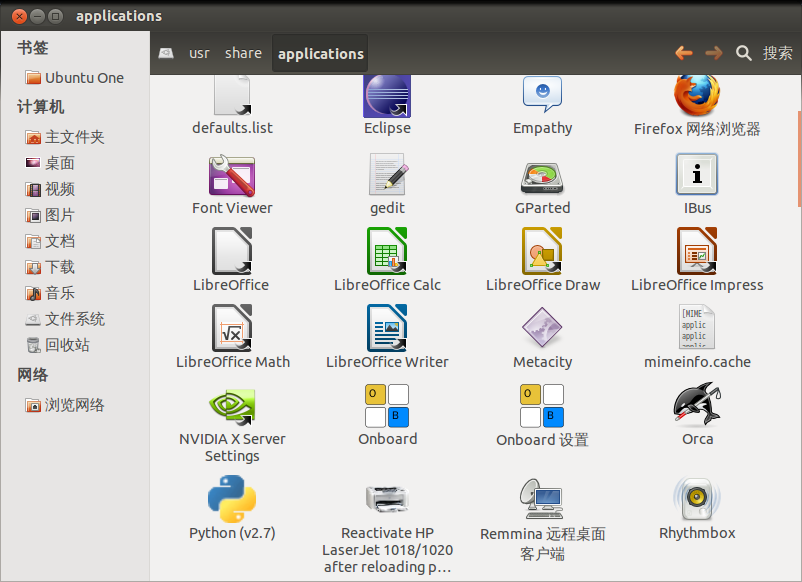Open 文档 folder in sidebar
802x582 pixels.
coord(50,241)
